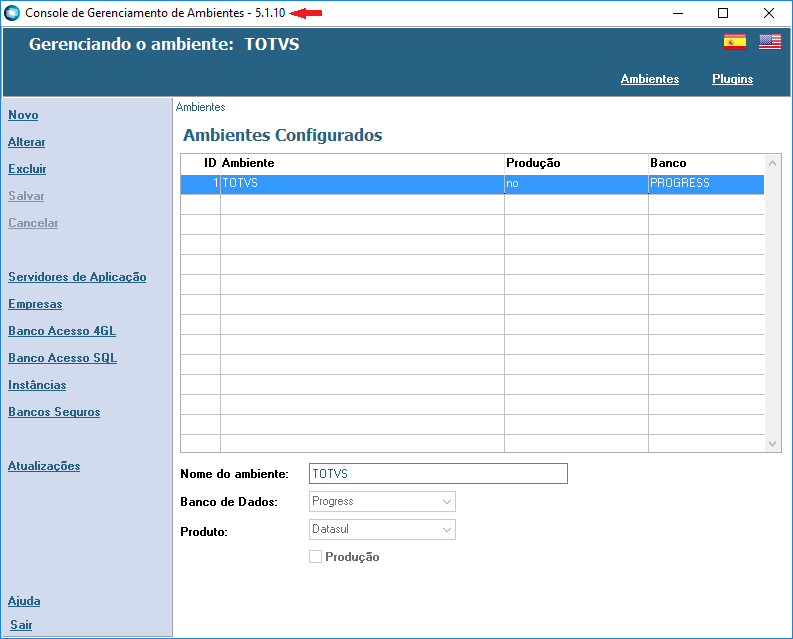This screenshot has width=793, height=639.
Task: Open the Ajuda link
Action: [x=24, y=601]
